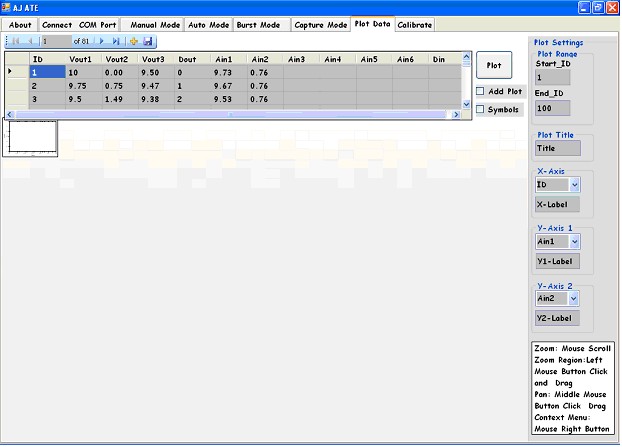Switch to the About tab
Screen dimensions: 622x447
pyautogui.click(x=20, y=25)
